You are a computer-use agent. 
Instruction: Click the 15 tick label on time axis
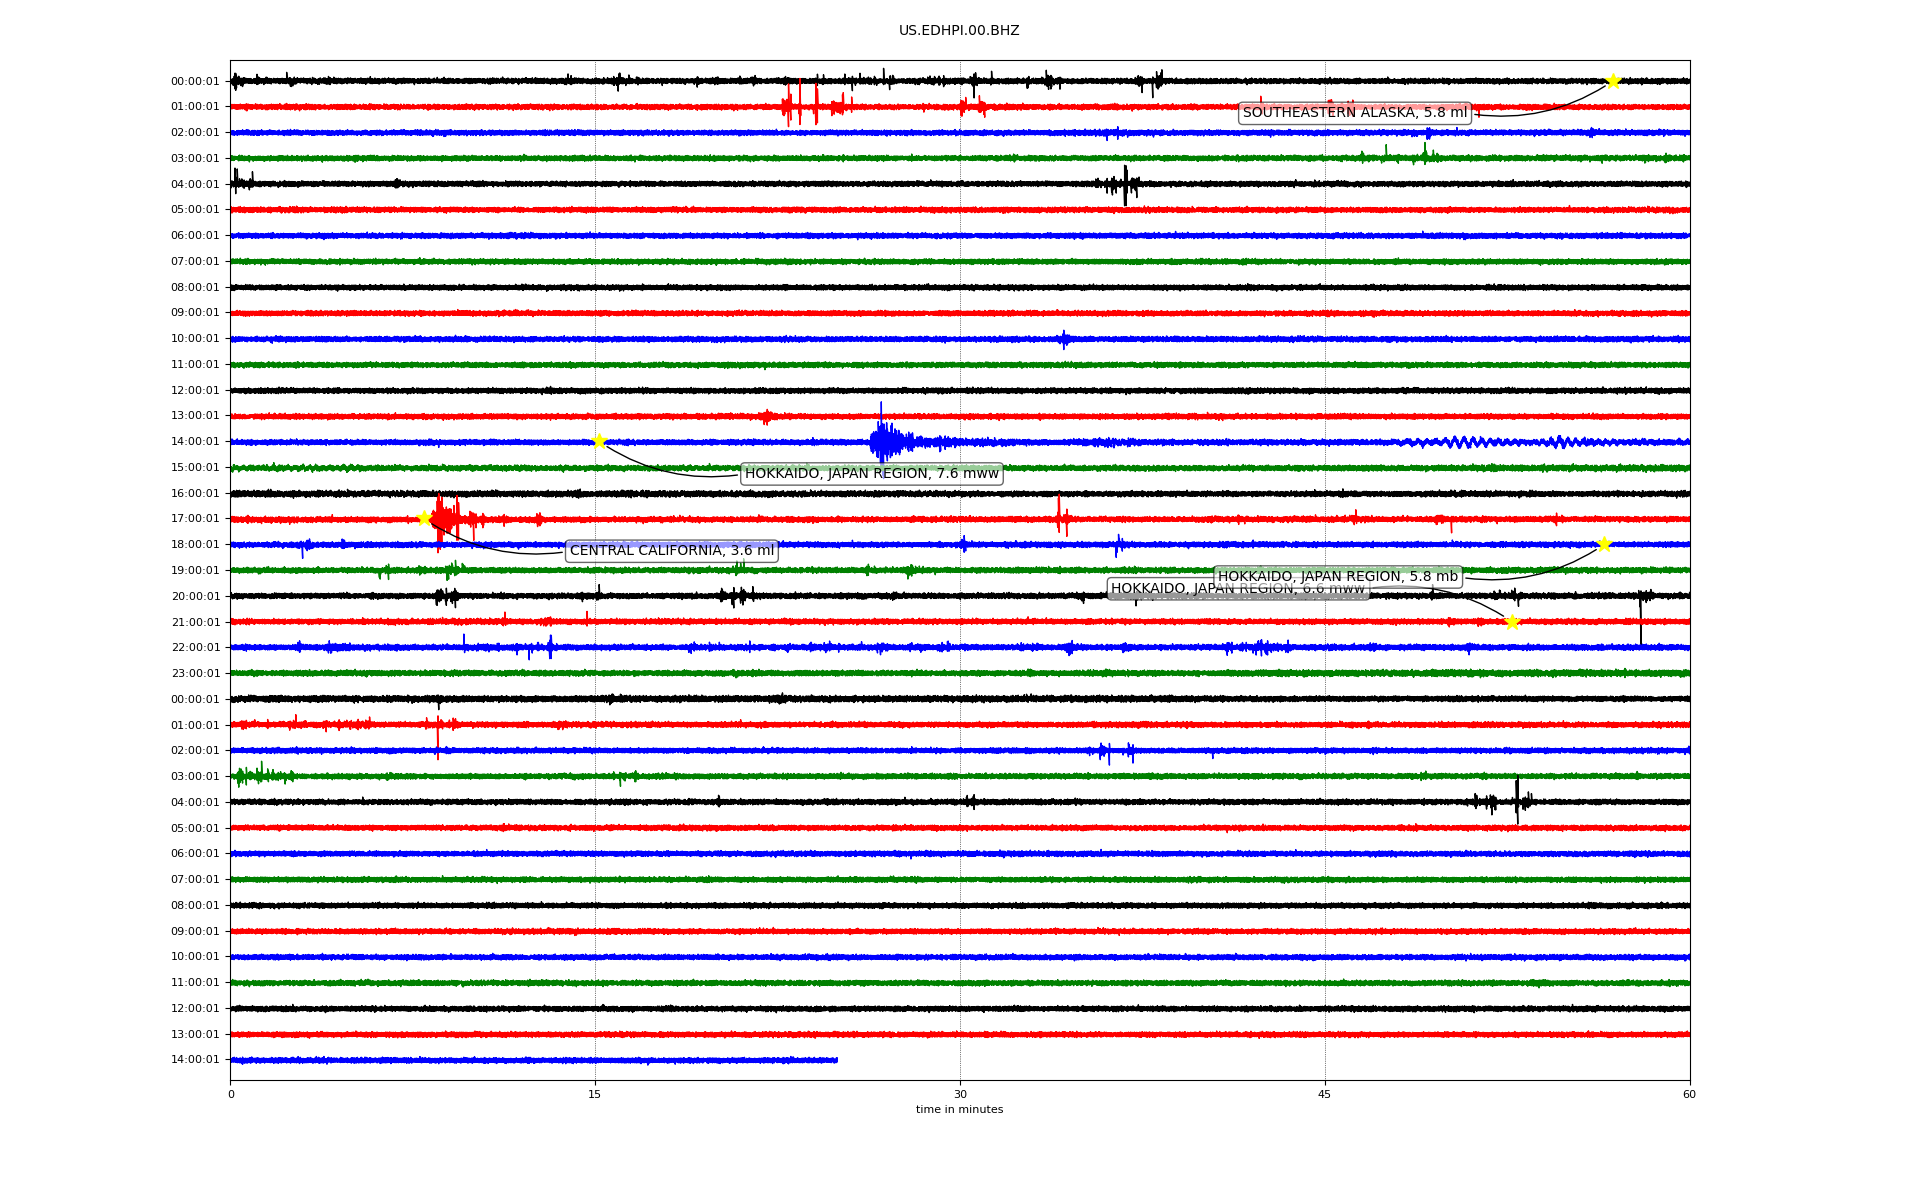coord(595,1094)
